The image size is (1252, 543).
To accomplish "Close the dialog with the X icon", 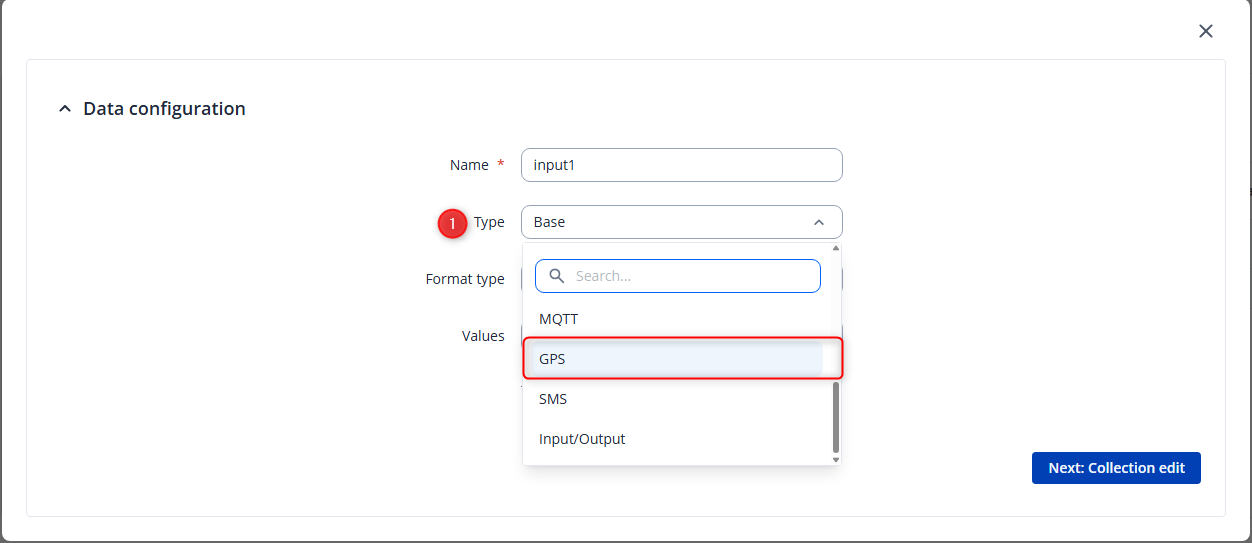I will [1205, 31].
